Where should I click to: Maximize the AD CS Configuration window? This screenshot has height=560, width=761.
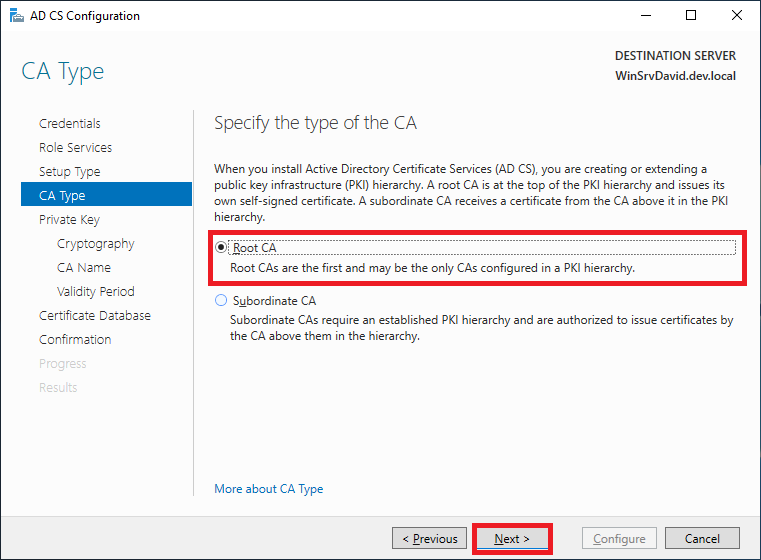[691, 16]
